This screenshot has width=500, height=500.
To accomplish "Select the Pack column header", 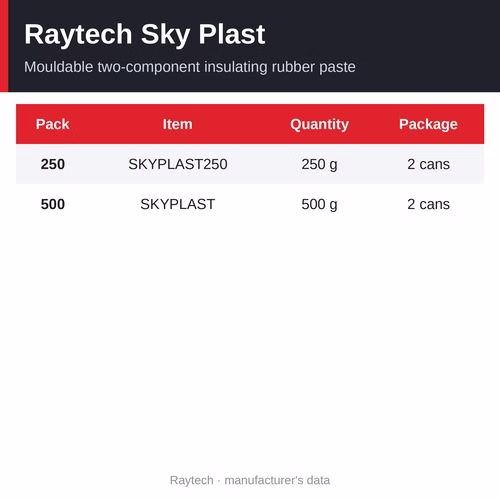I will [53, 124].
